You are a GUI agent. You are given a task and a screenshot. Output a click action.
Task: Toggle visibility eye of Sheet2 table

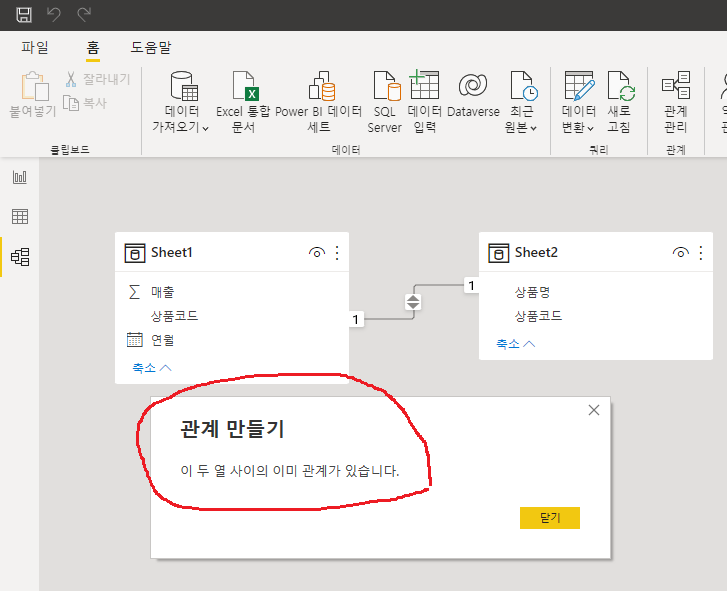point(681,253)
